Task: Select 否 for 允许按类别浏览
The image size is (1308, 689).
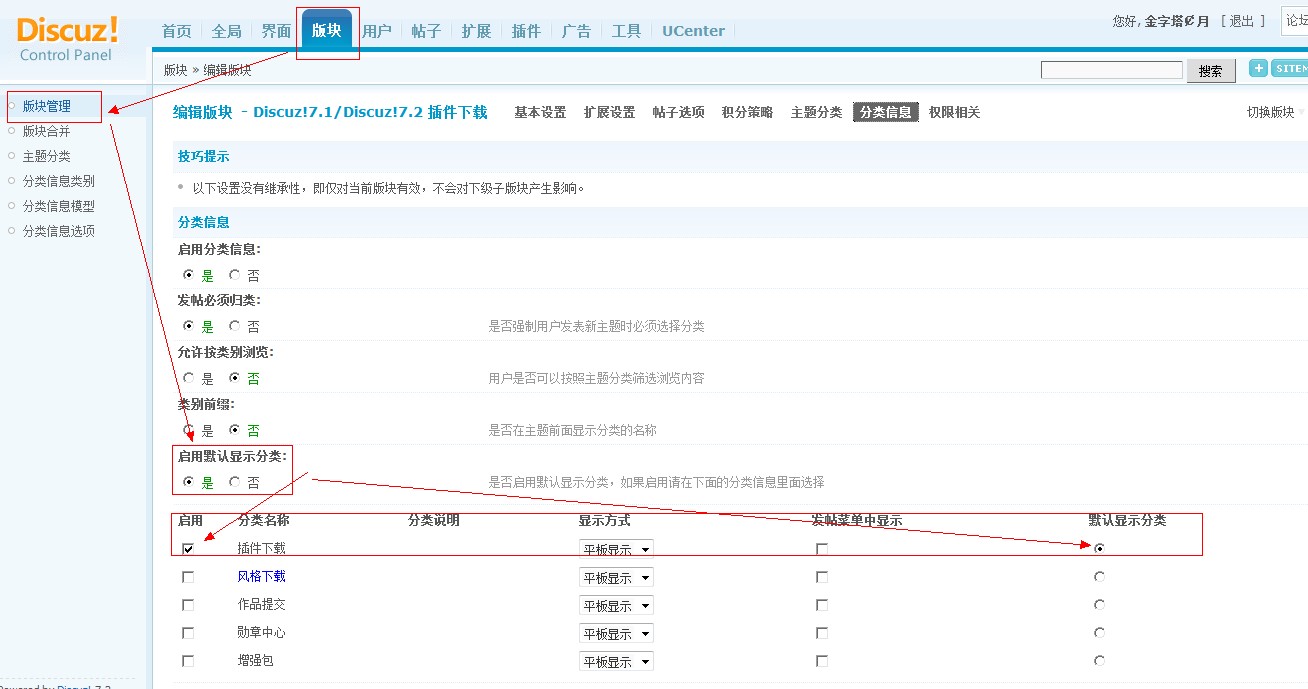Action: 235,378
